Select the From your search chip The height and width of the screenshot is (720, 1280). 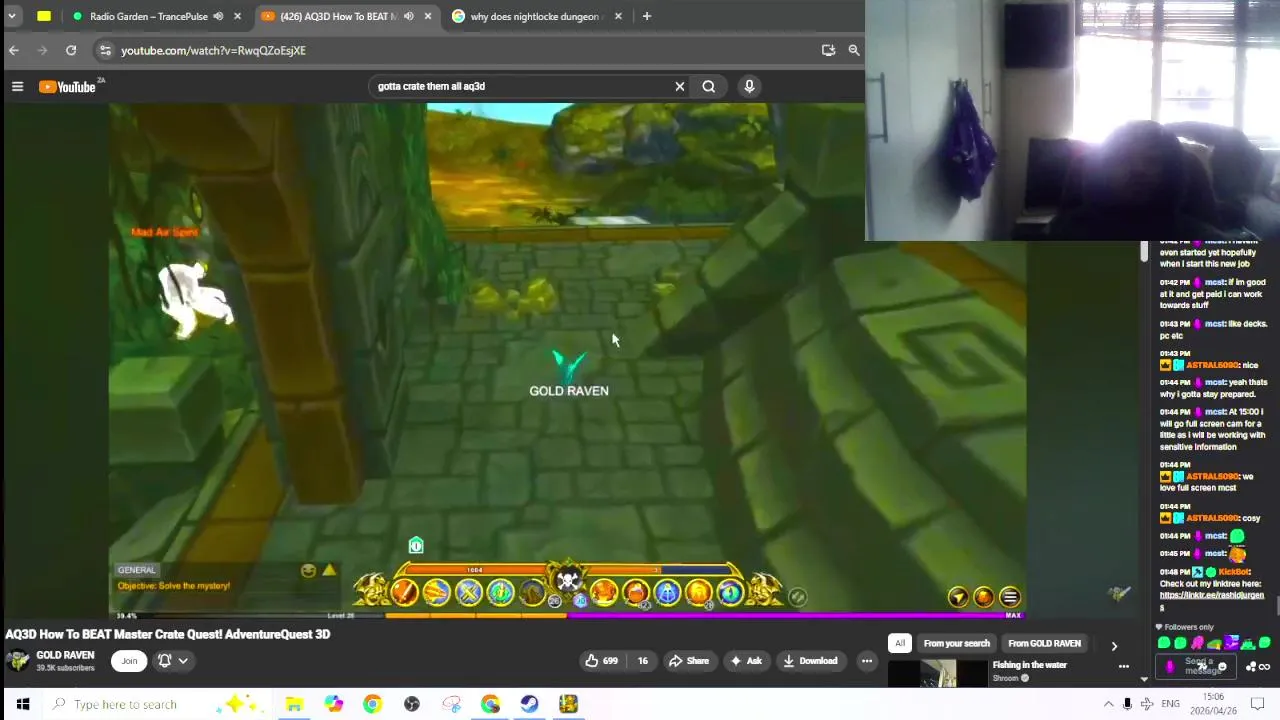957,643
